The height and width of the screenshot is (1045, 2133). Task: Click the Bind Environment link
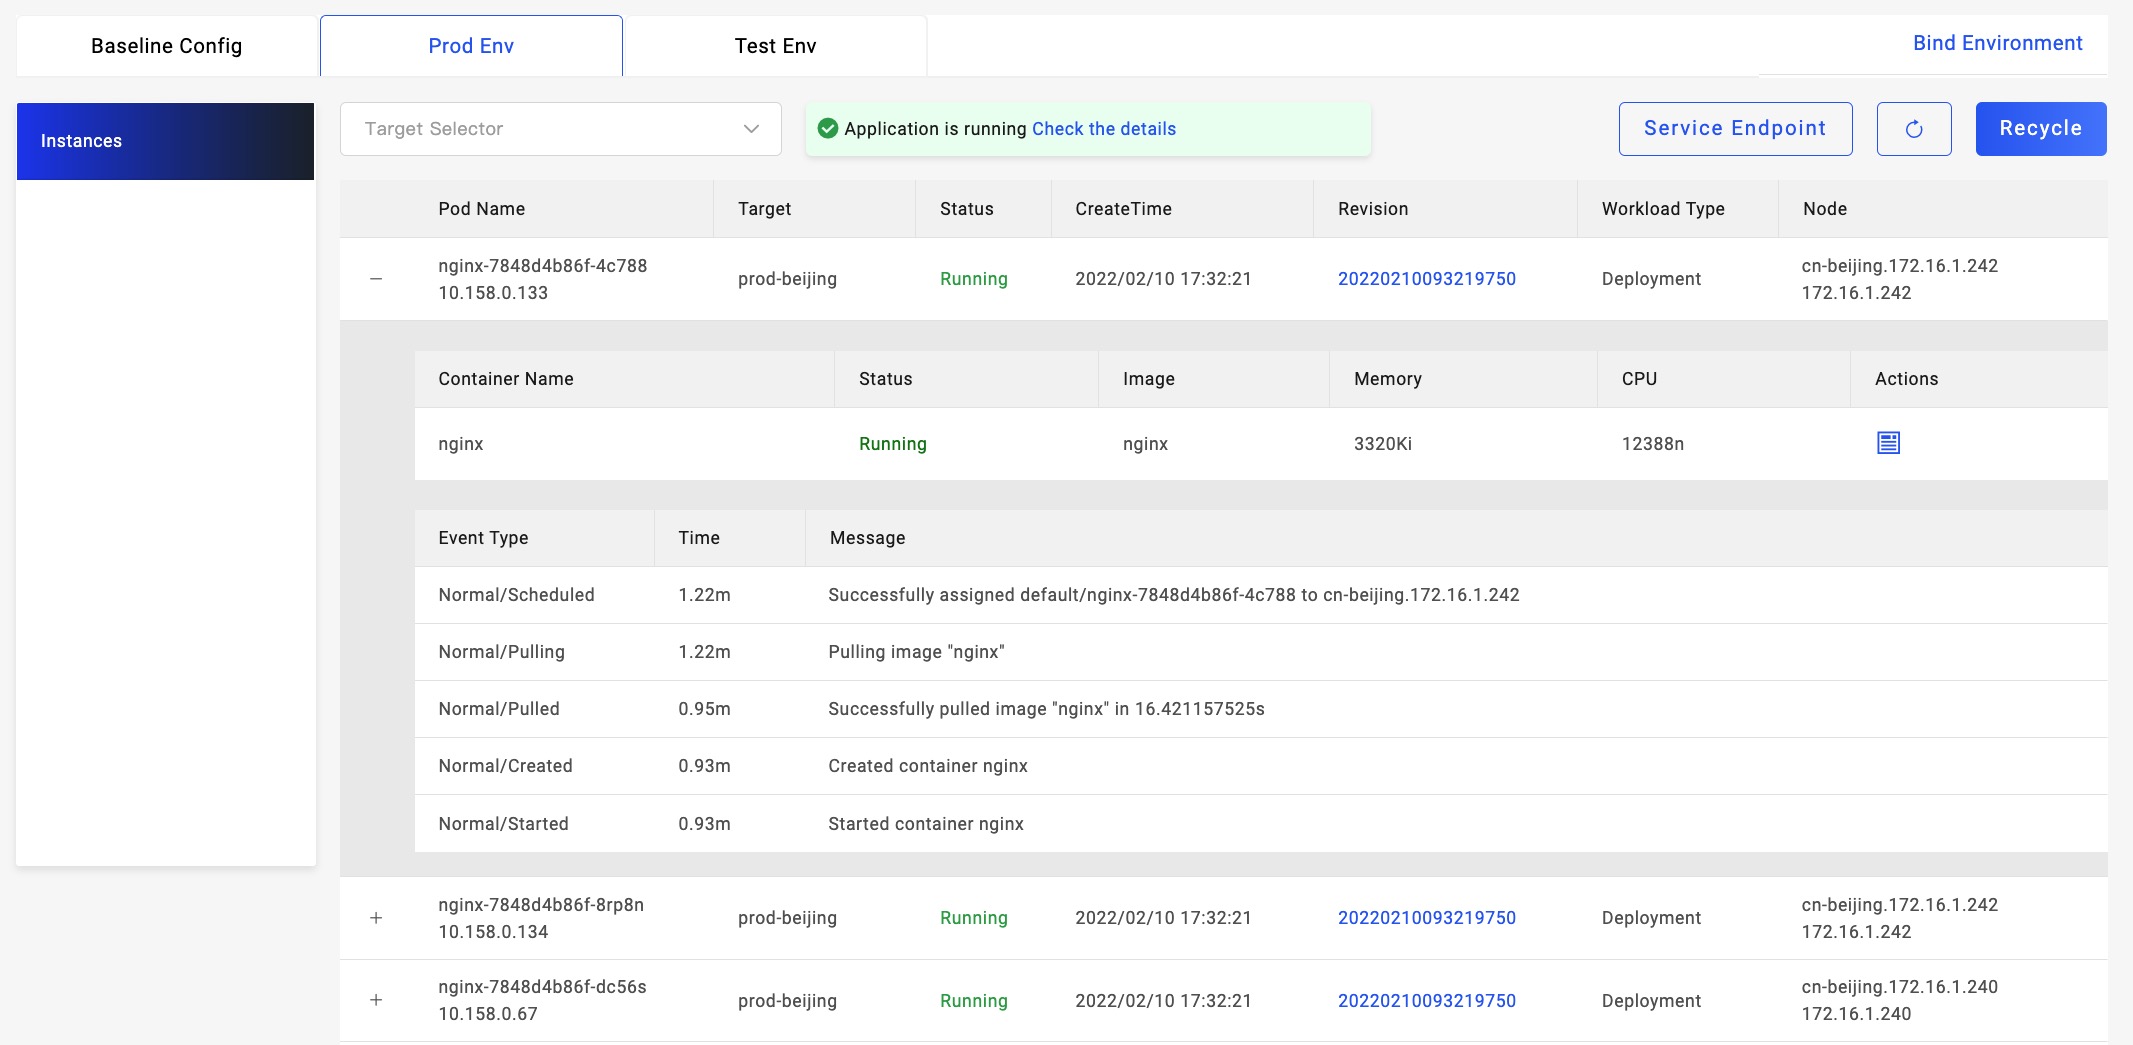tap(1997, 43)
